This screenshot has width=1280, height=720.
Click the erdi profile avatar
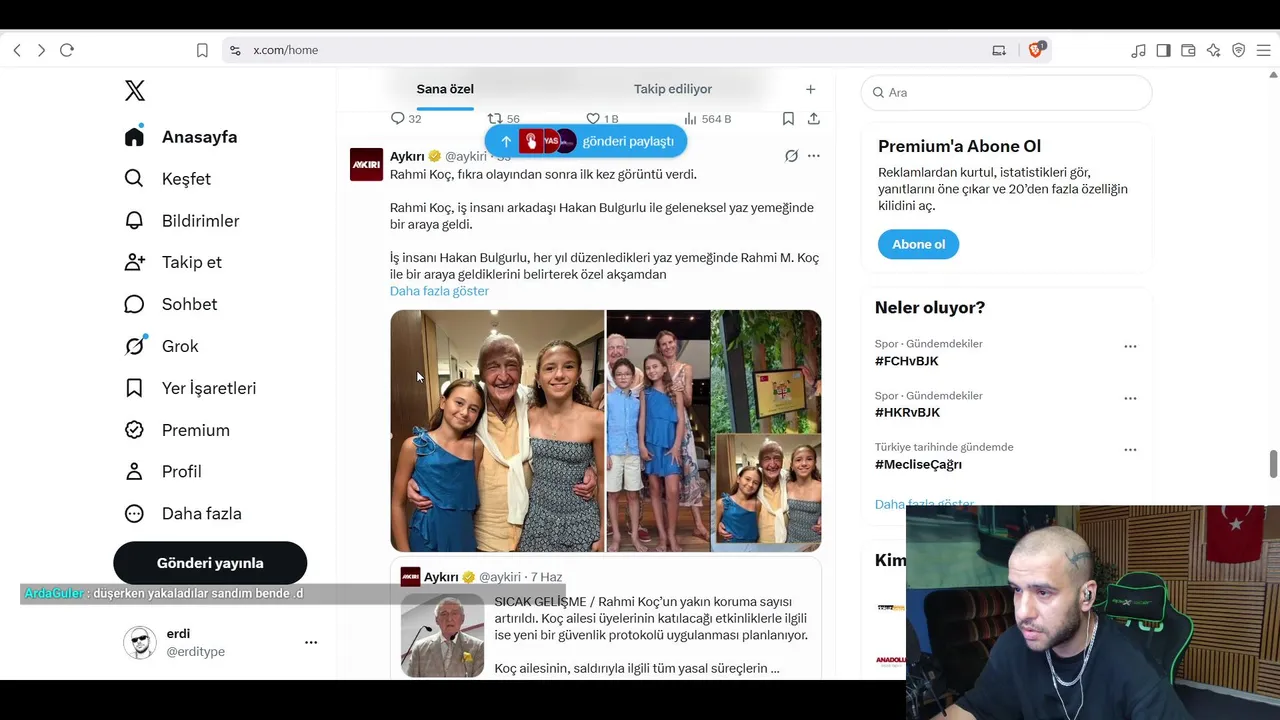tap(140, 643)
